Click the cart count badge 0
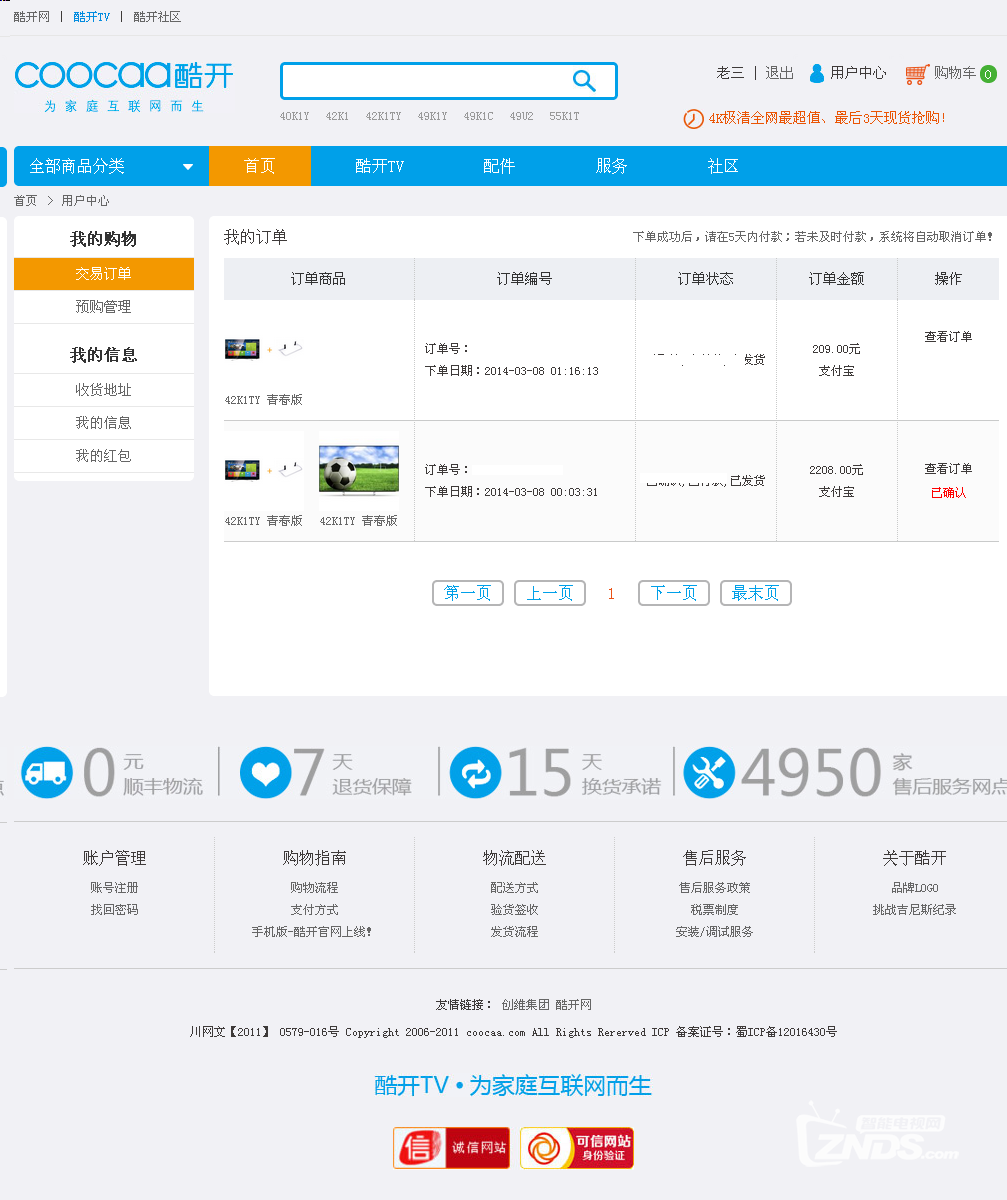This screenshot has height=1200, width=1007. [x=988, y=74]
